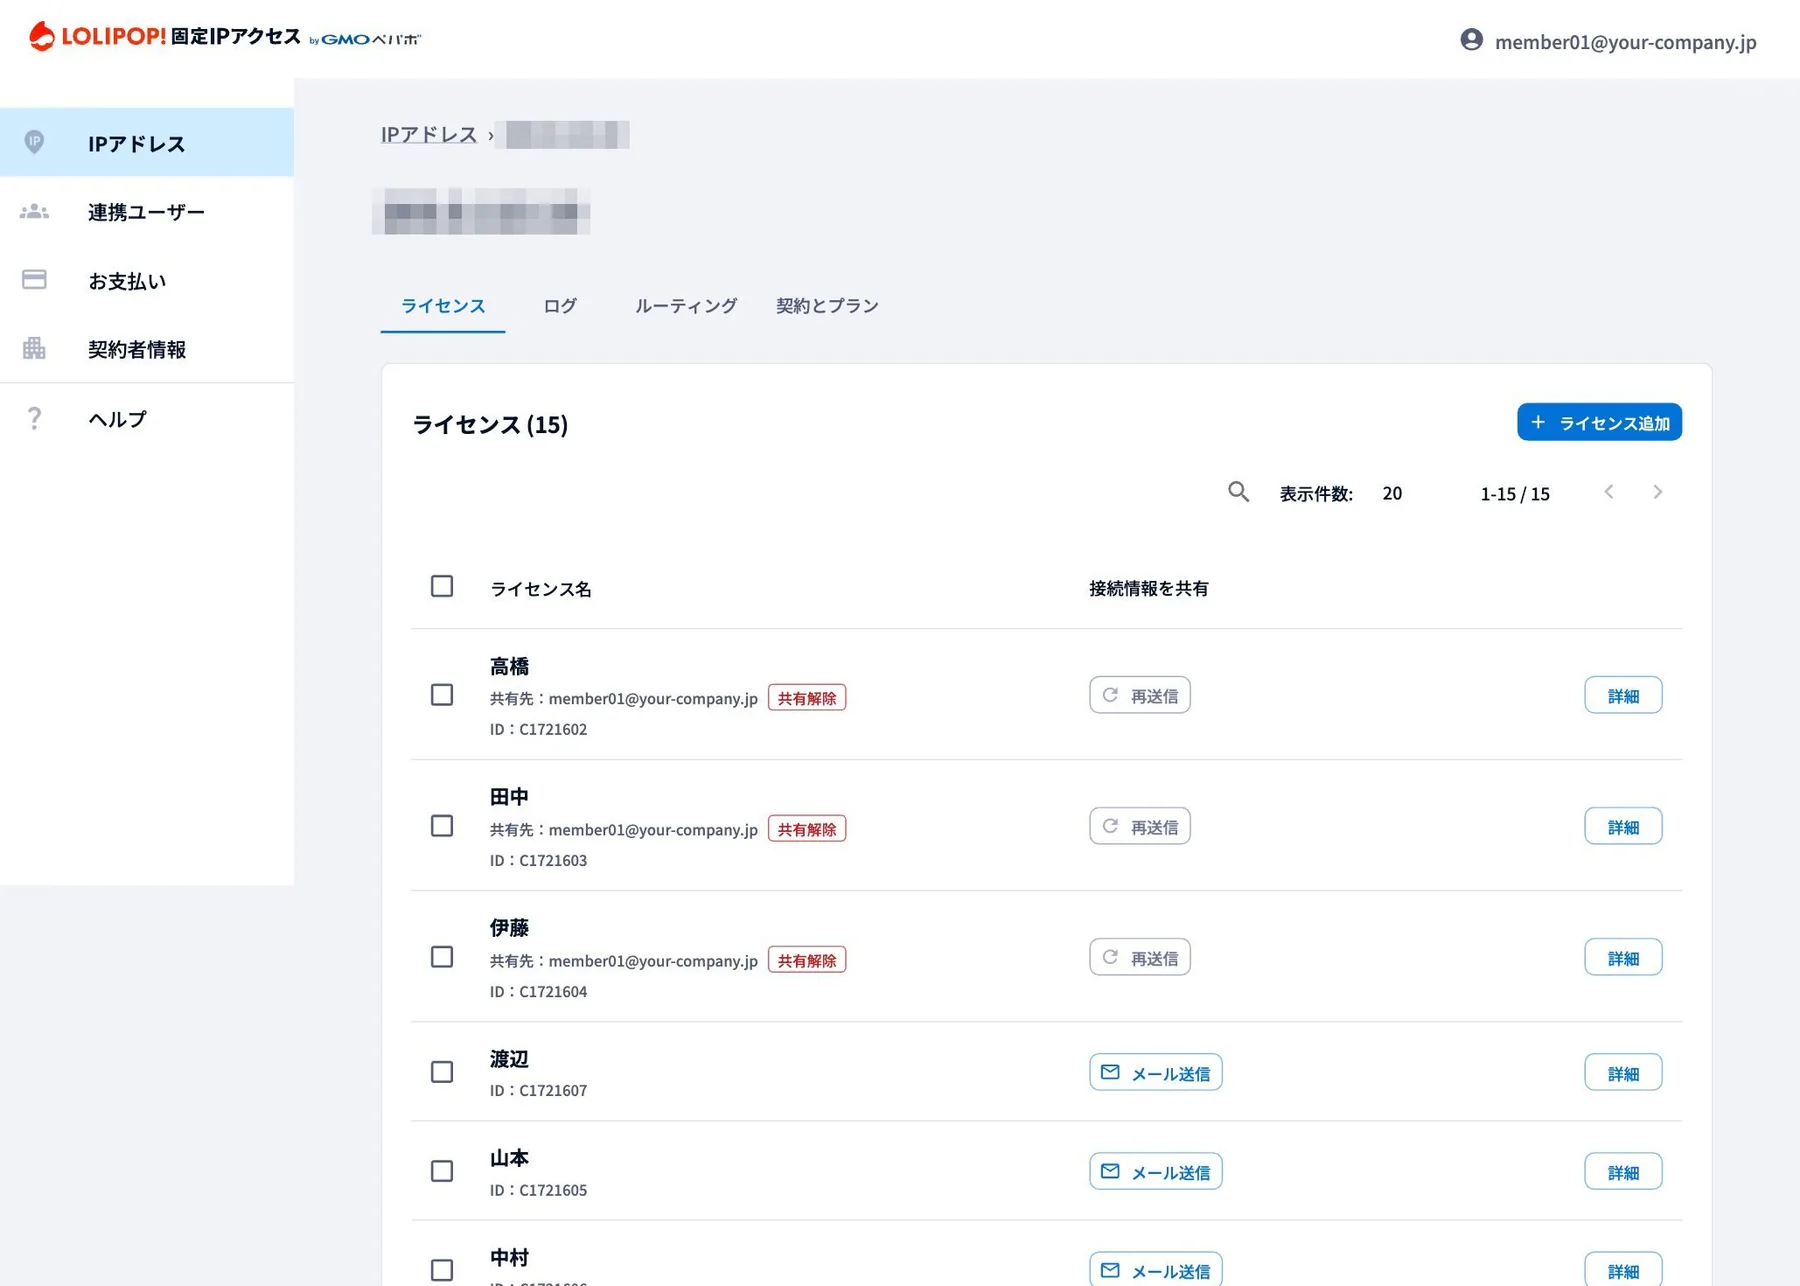The width and height of the screenshot is (1800, 1286).
Task: Click the ライセンス (15) heading
Action: click(x=490, y=424)
